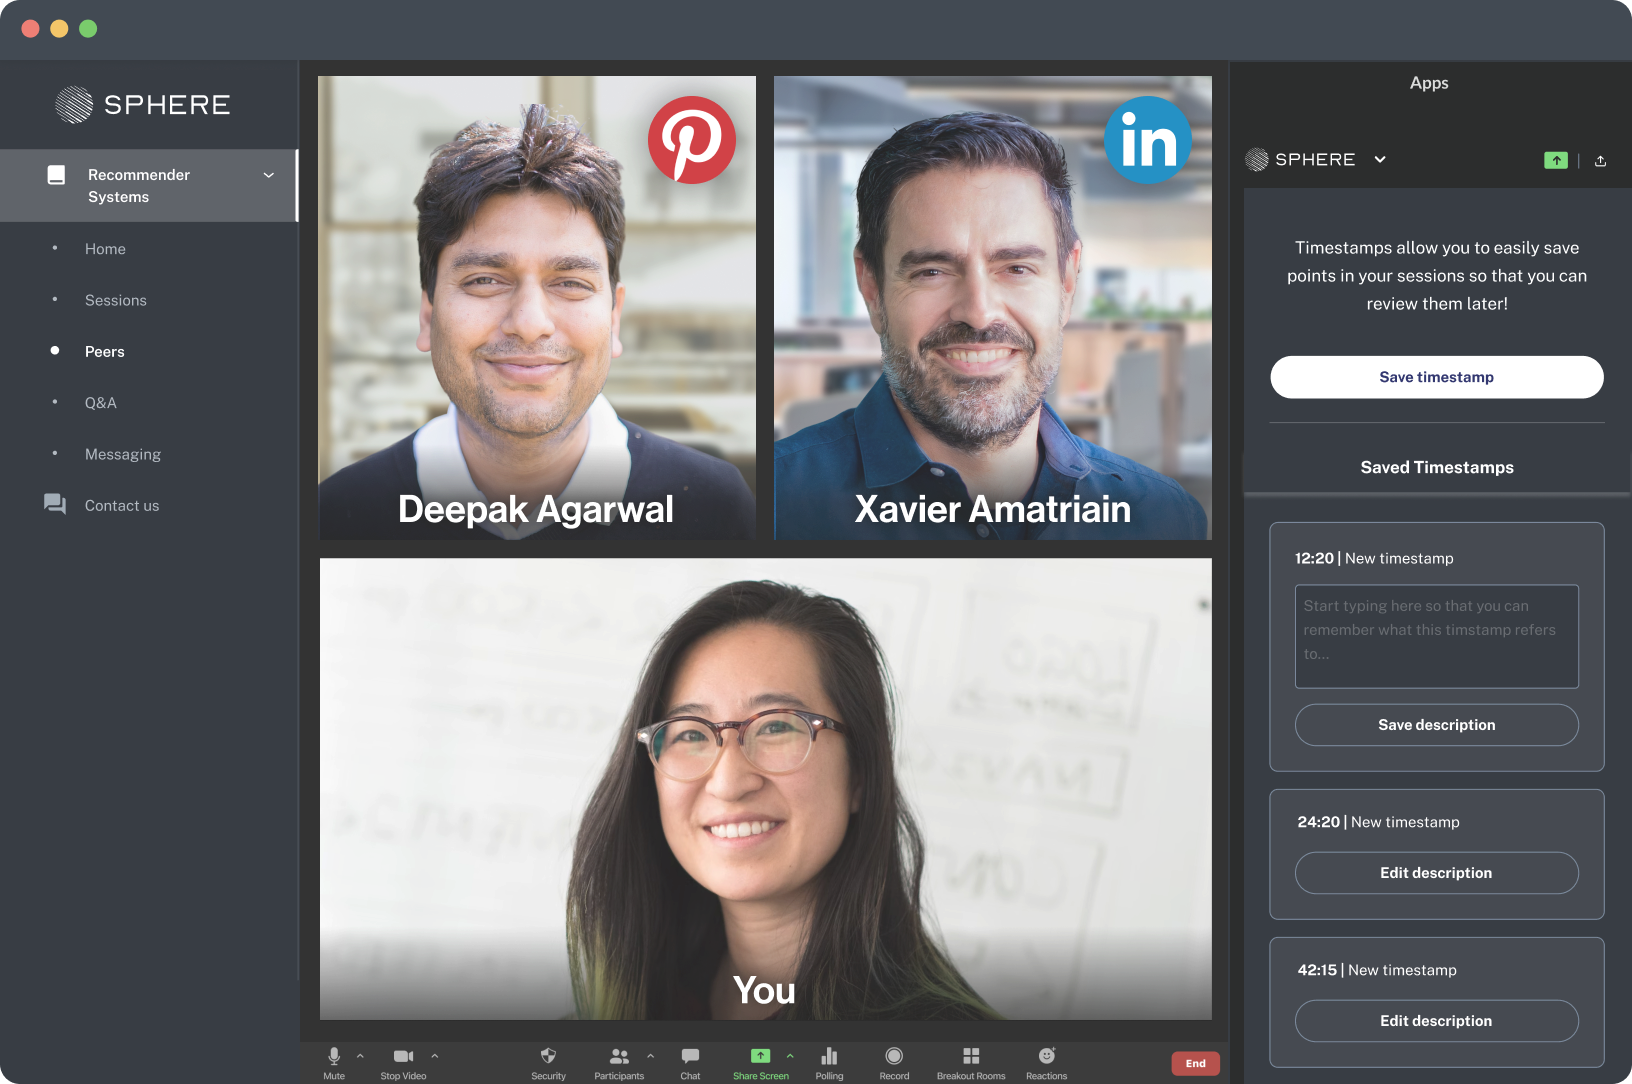Select your own video tile labeled You

766,789
